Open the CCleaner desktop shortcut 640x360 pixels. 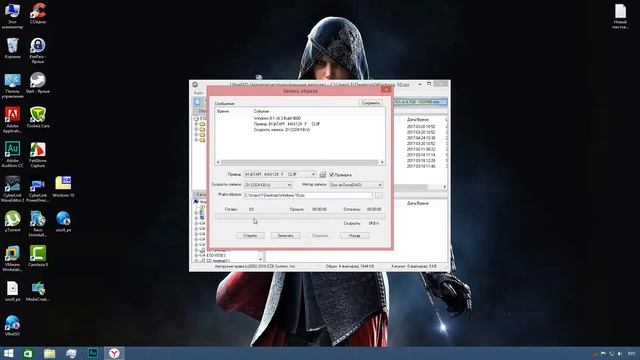coord(38,13)
